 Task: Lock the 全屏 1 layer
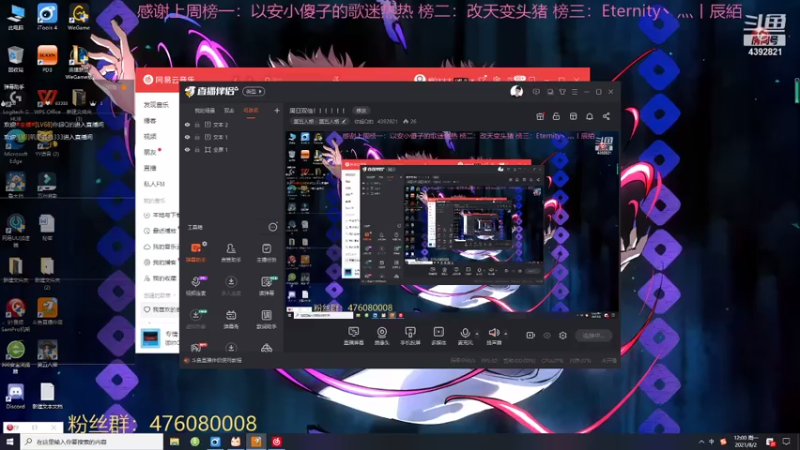(197, 149)
